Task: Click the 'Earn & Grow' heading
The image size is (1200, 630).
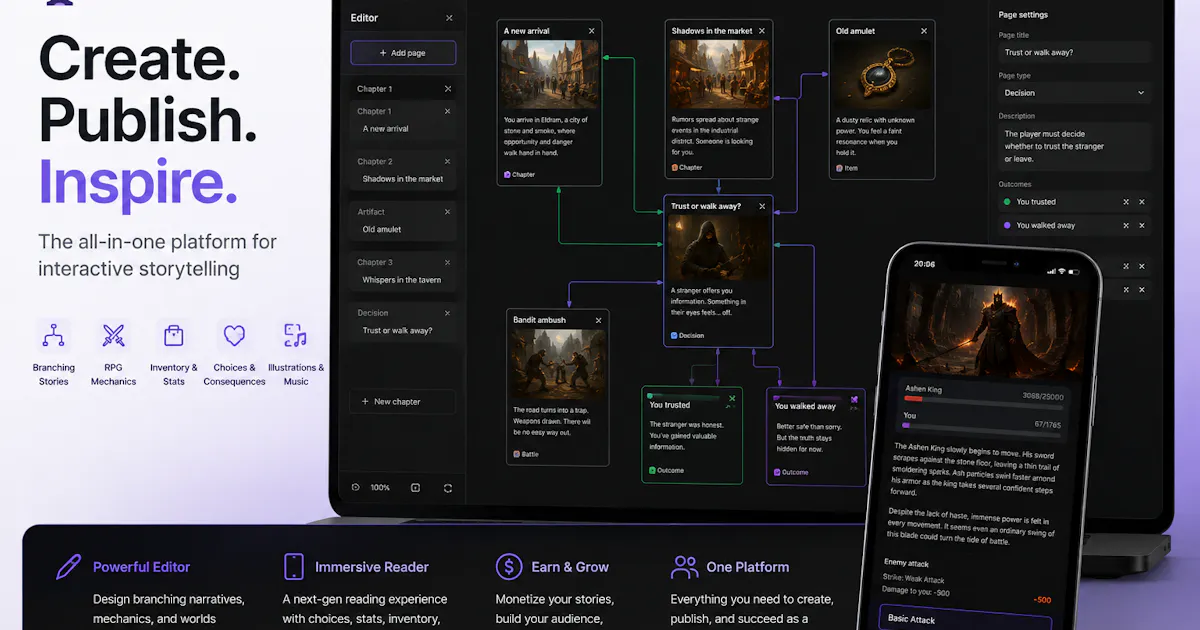Action: pyautogui.click(x=570, y=567)
